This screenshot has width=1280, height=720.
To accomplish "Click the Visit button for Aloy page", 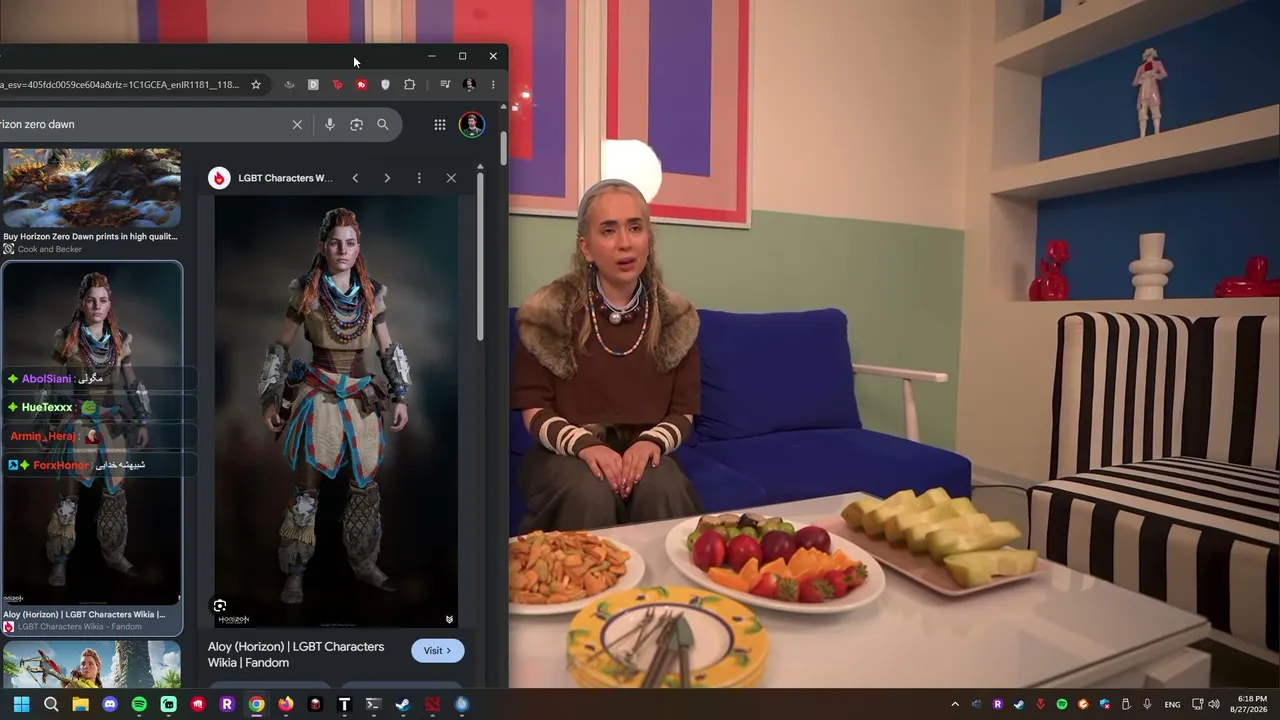I will [437, 650].
